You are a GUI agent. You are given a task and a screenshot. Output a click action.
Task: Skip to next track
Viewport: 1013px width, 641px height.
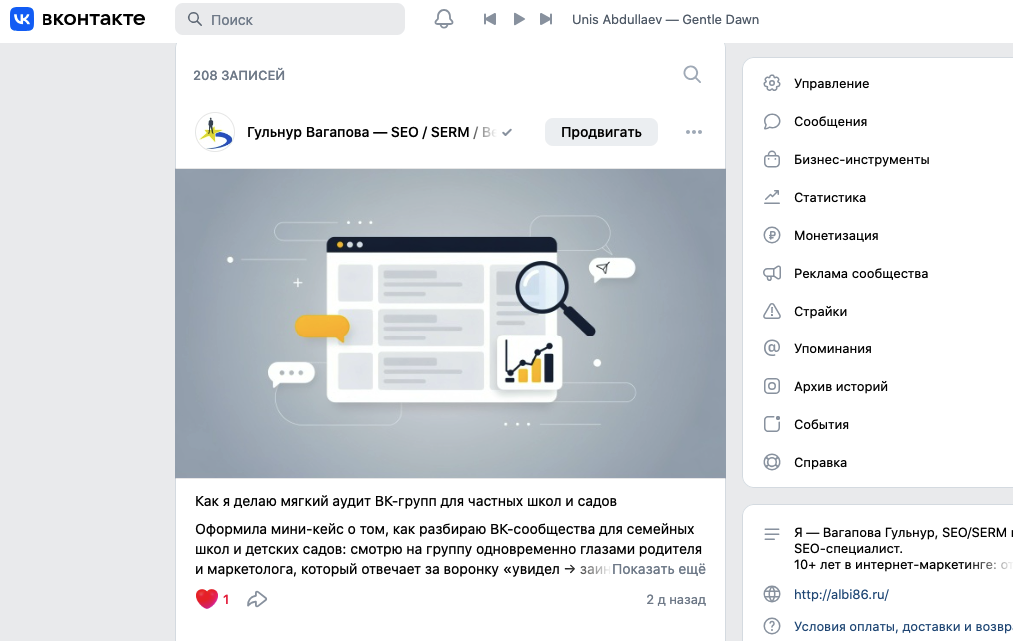(x=546, y=19)
